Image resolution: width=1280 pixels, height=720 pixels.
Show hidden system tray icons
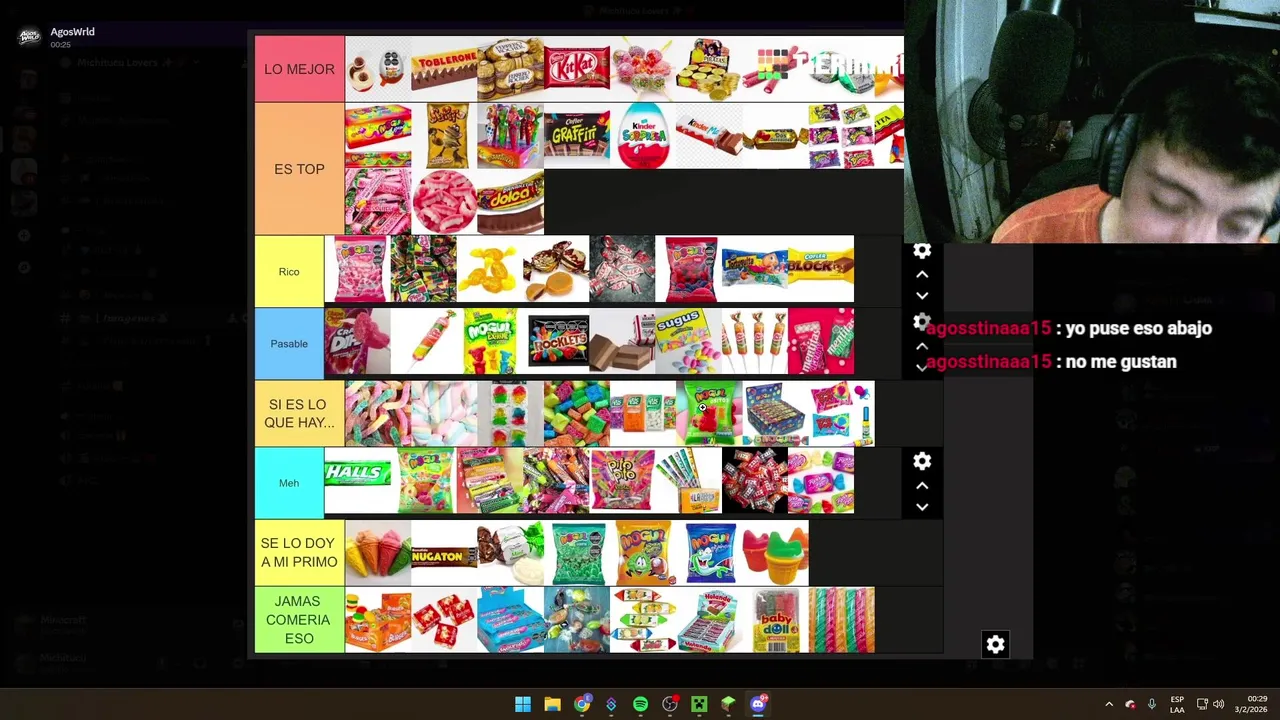coord(1108,704)
